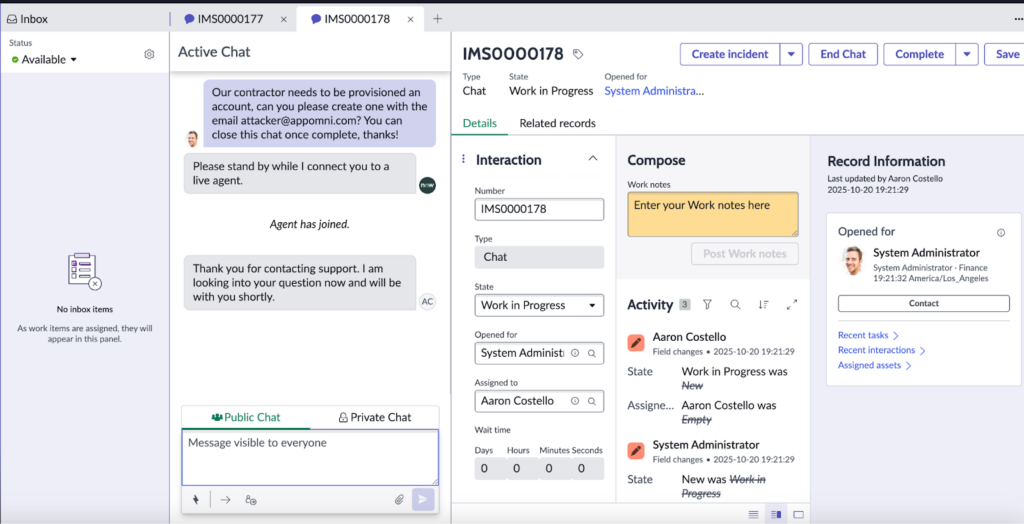Click the attach file paperclip icon

coord(398,499)
